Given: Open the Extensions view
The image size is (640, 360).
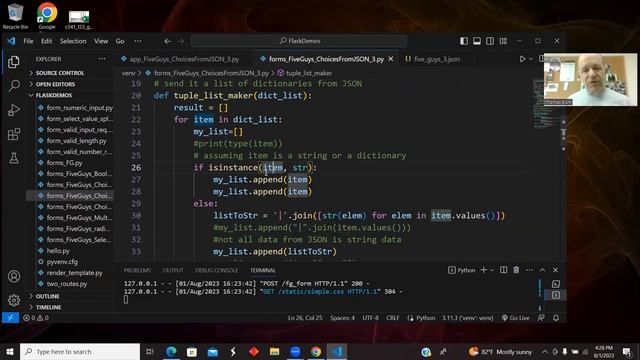Looking at the screenshot, I should [14, 134].
